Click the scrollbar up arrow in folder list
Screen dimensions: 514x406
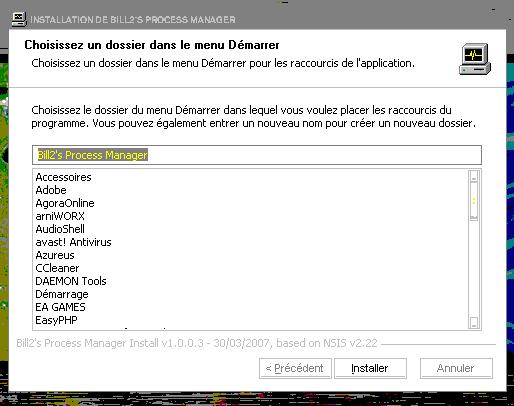coord(474,177)
